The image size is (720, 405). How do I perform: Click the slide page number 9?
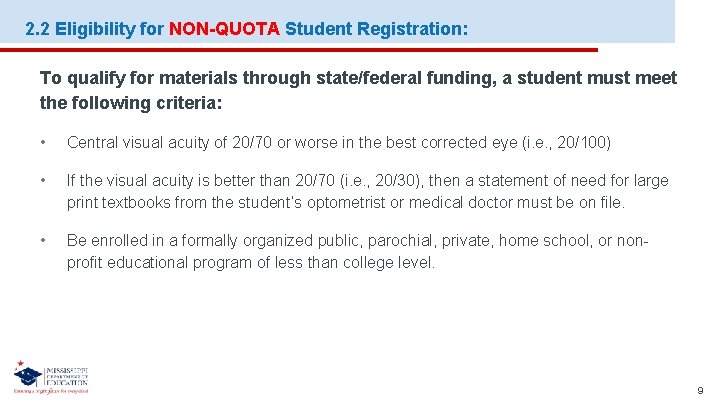coord(700,390)
